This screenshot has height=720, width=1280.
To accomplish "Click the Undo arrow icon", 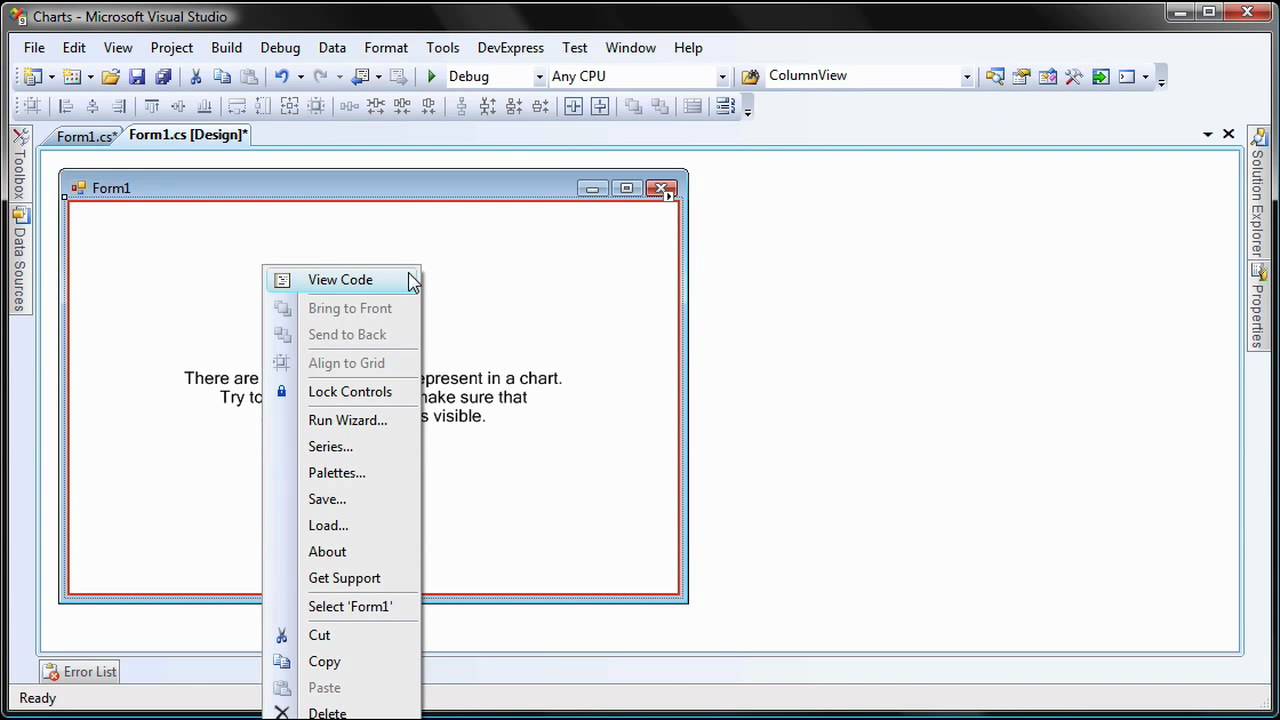I will (x=281, y=76).
